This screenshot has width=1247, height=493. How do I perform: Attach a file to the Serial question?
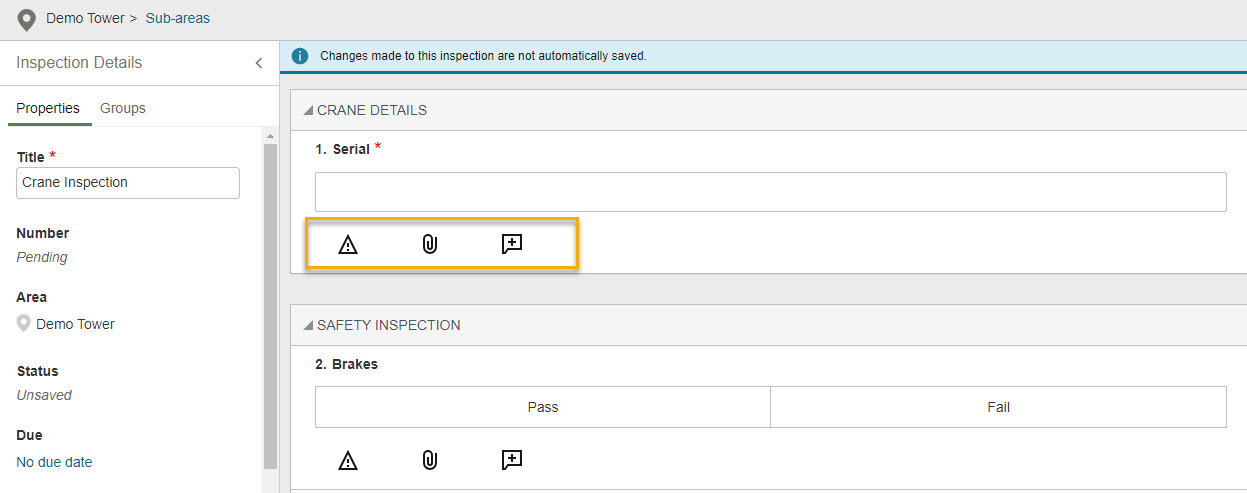pos(429,245)
